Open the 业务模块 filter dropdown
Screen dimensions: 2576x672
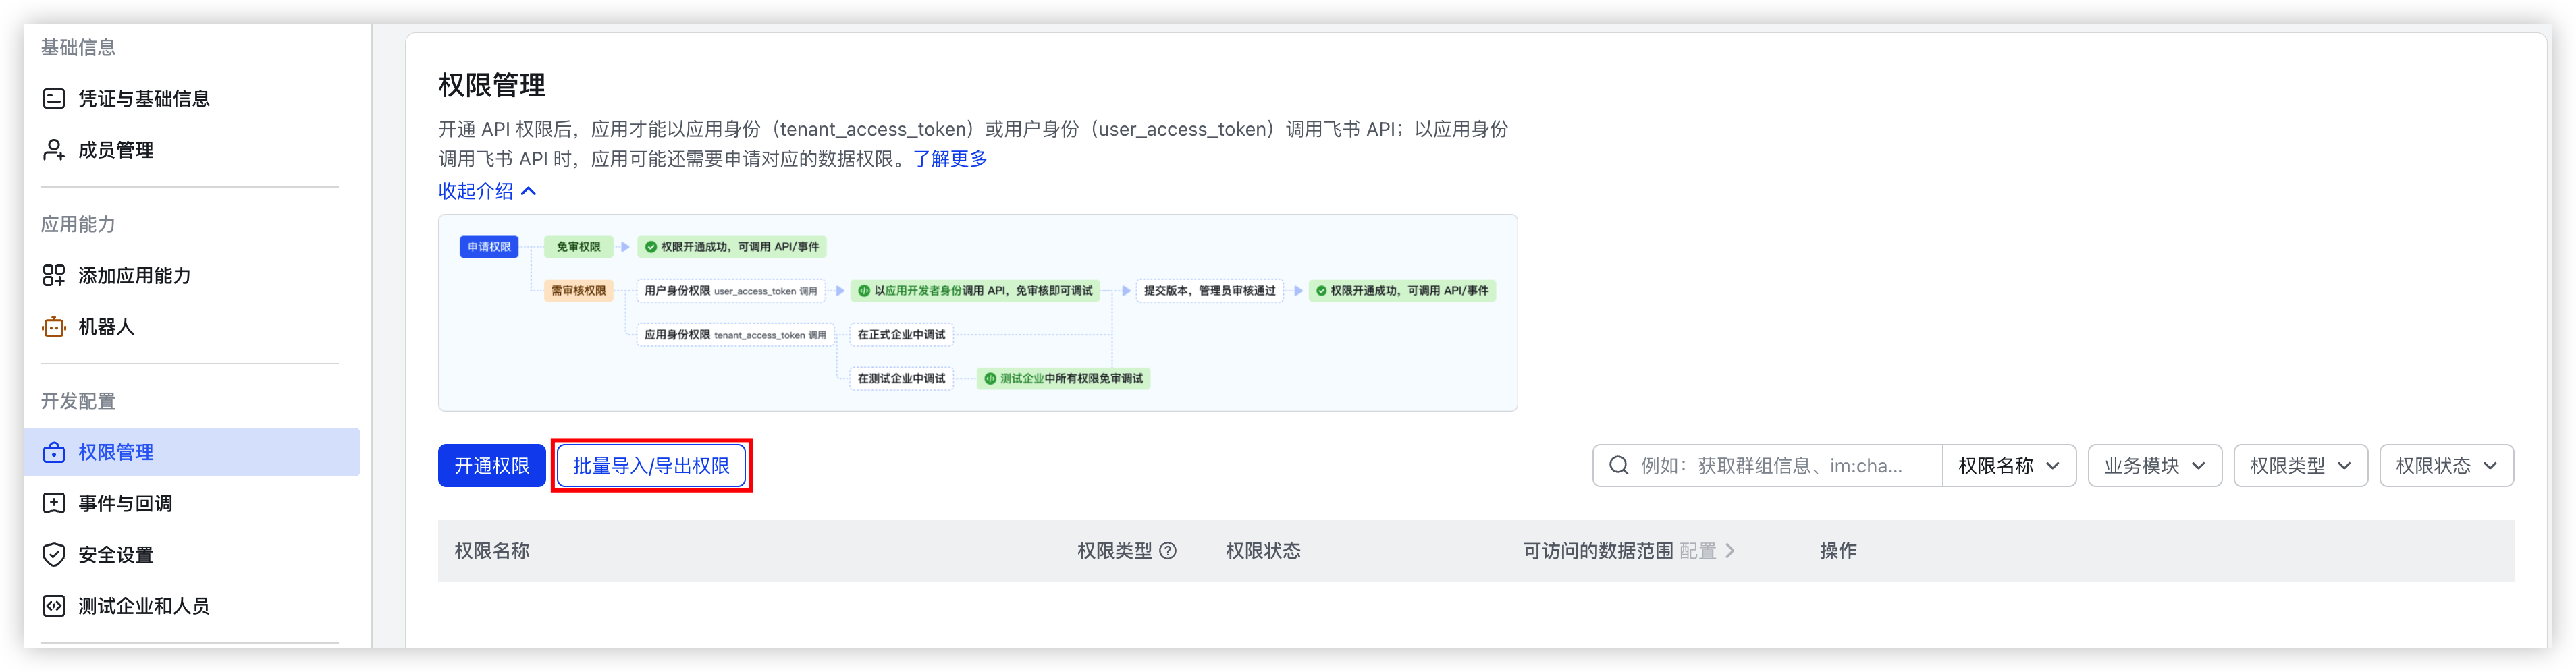tap(2154, 465)
